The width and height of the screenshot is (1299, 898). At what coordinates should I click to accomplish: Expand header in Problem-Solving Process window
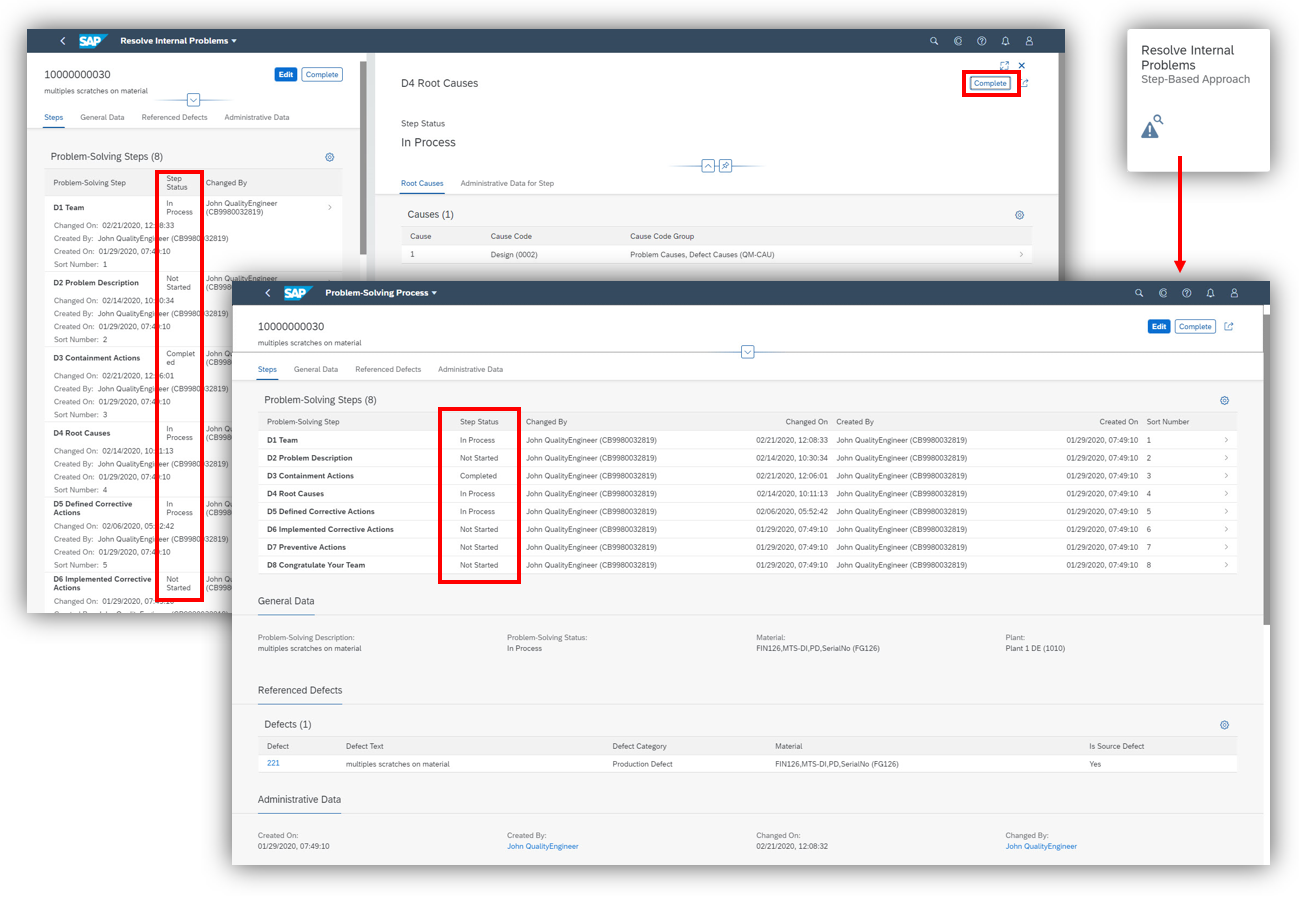pyautogui.click(x=747, y=352)
